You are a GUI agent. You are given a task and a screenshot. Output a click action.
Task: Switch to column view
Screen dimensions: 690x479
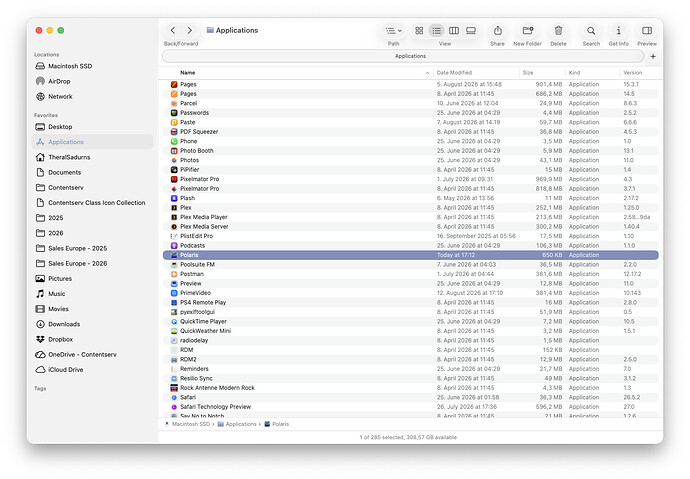click(454, 30)
